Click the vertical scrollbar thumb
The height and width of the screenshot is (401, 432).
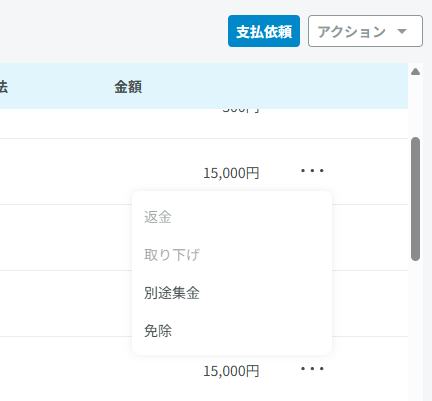pyautogui.click(x=415, y=199)
